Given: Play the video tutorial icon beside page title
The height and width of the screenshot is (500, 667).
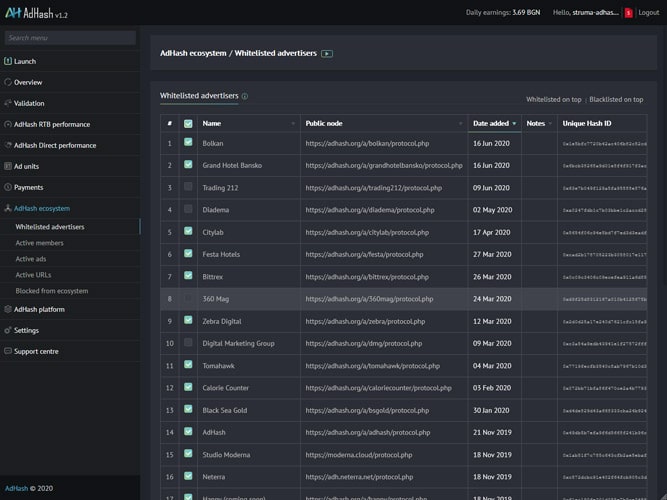Looking at the screenshot, I should click(327, 53).
